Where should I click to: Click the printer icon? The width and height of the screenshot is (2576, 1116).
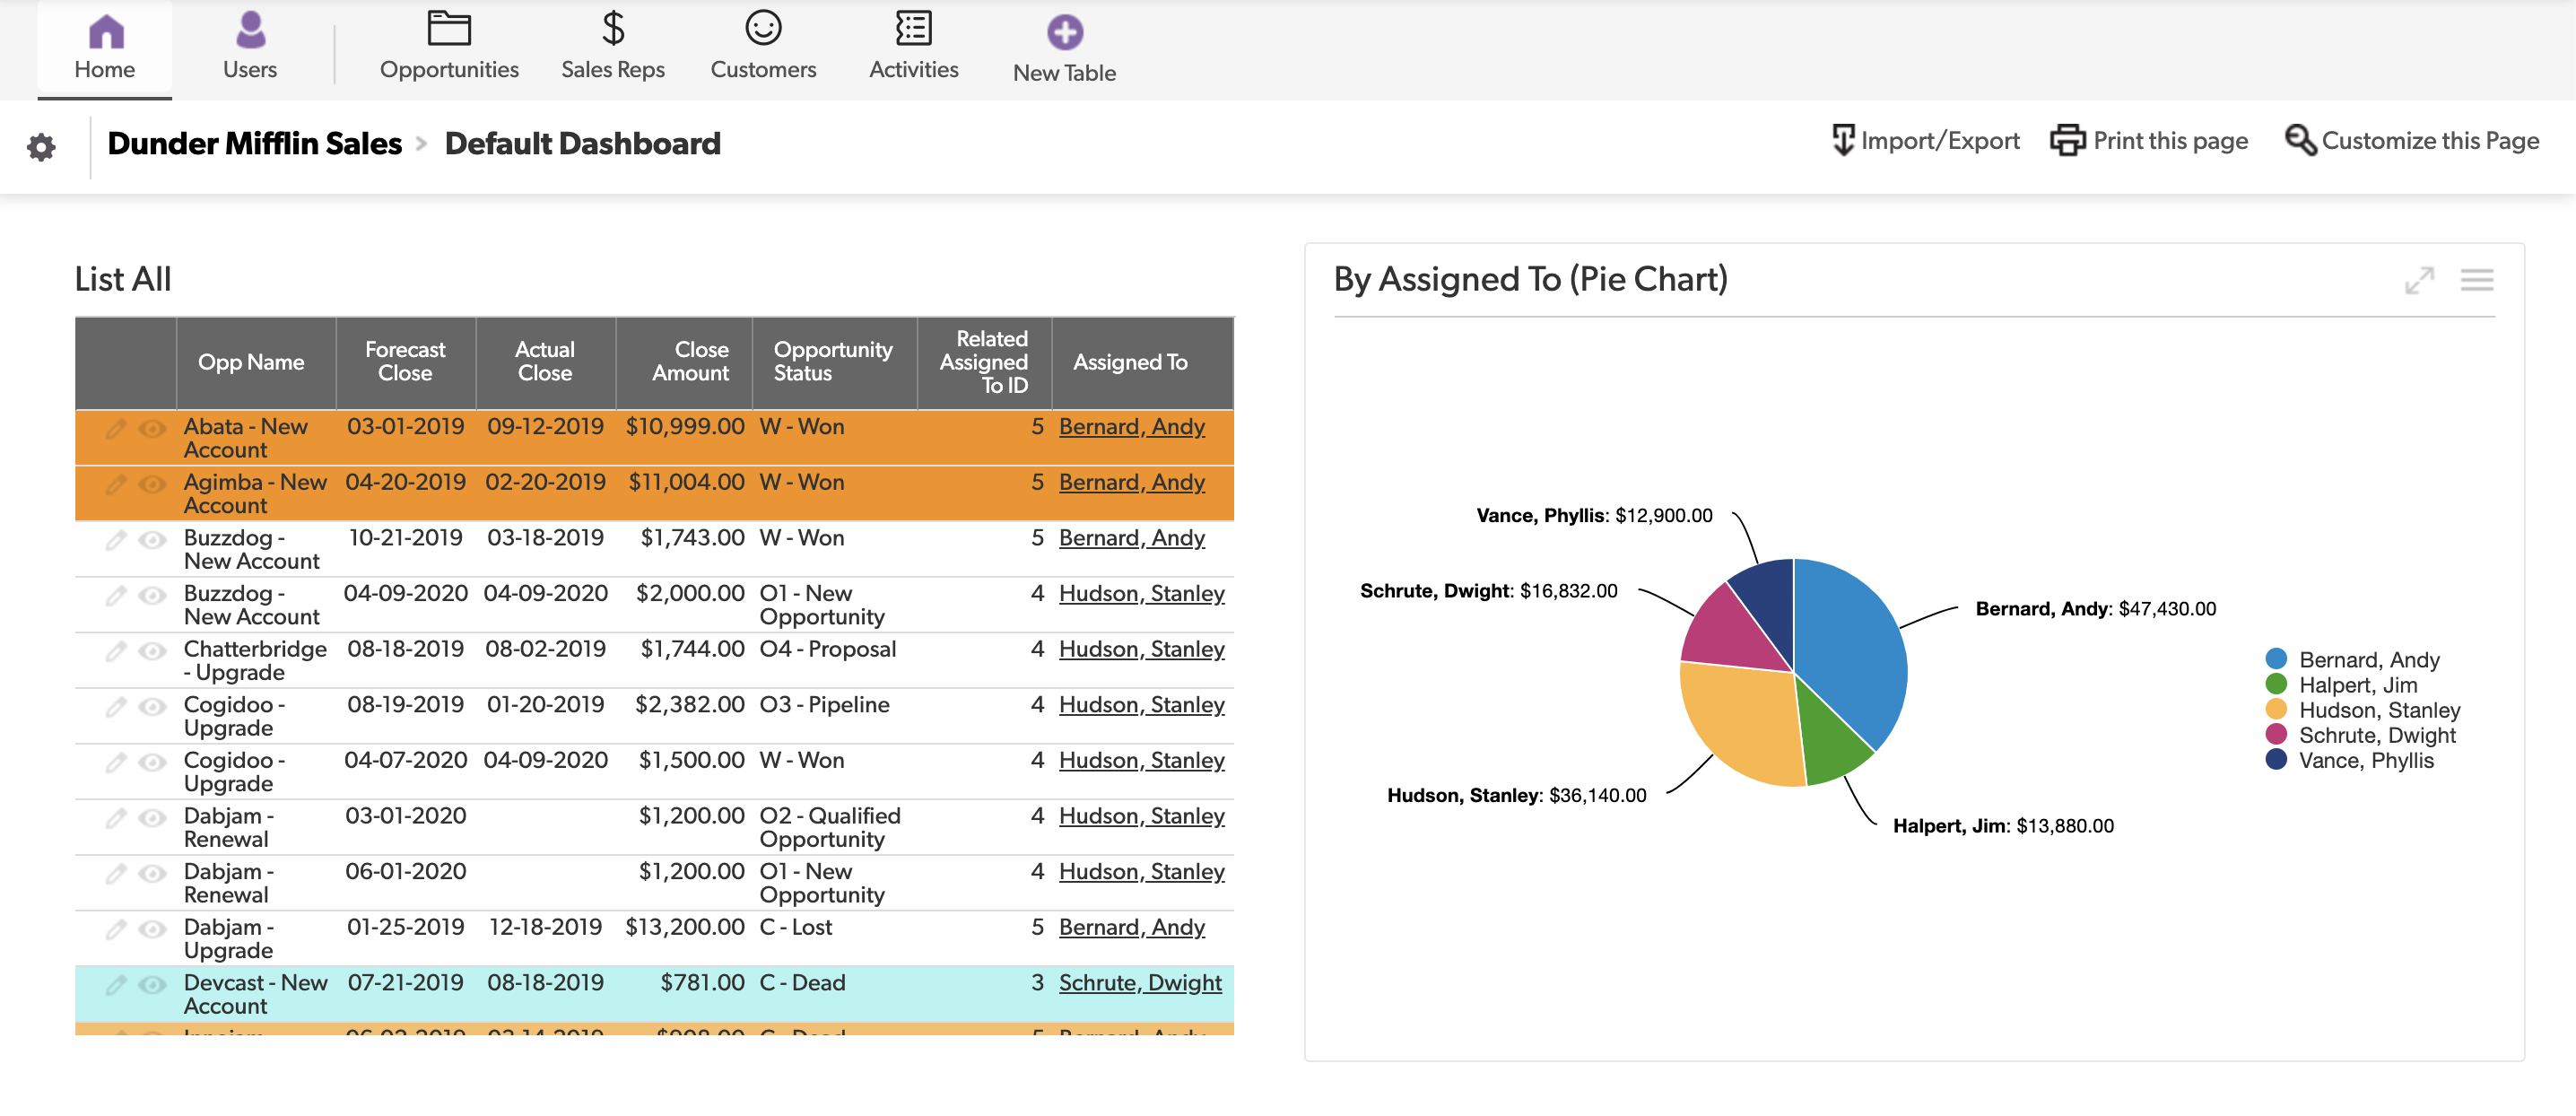pyautogui.click(x=2067, y=140)
